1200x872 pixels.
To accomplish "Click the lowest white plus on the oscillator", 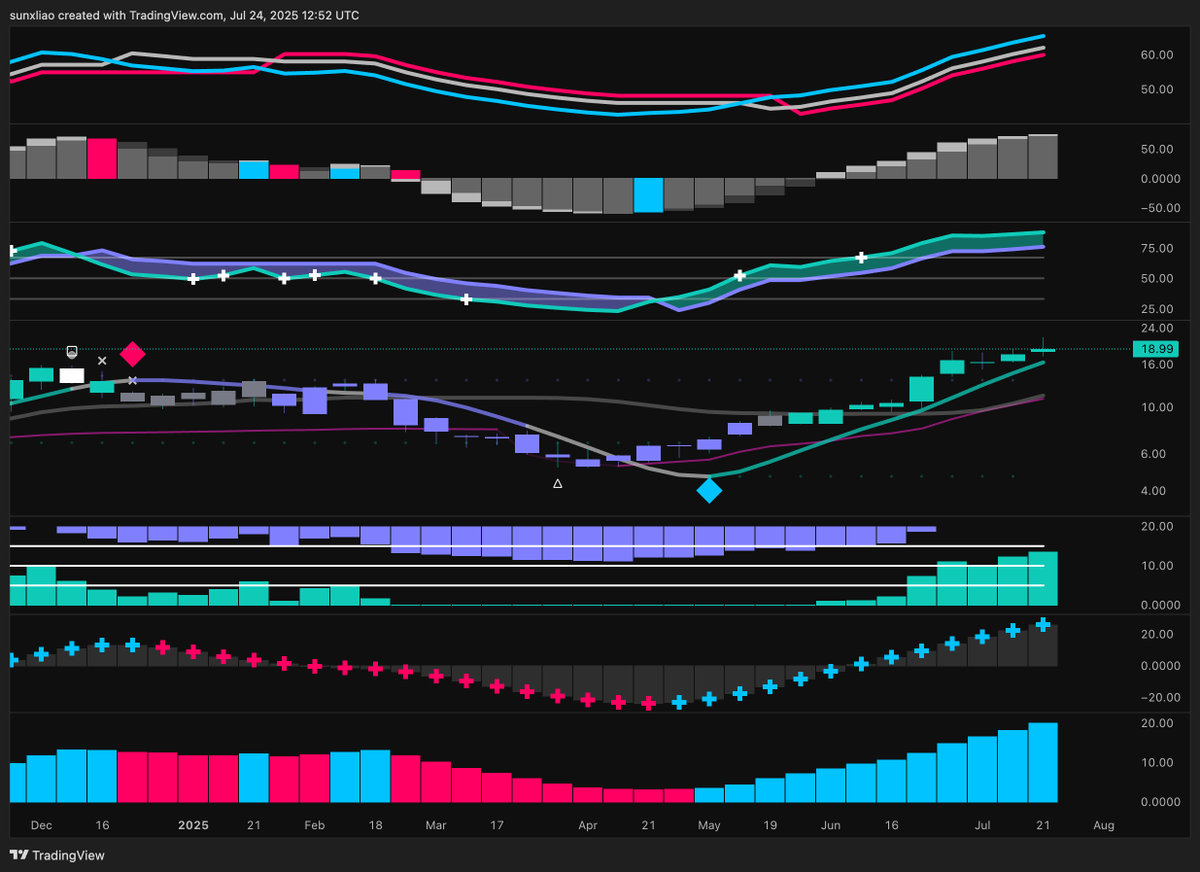I will click(466, 299).
